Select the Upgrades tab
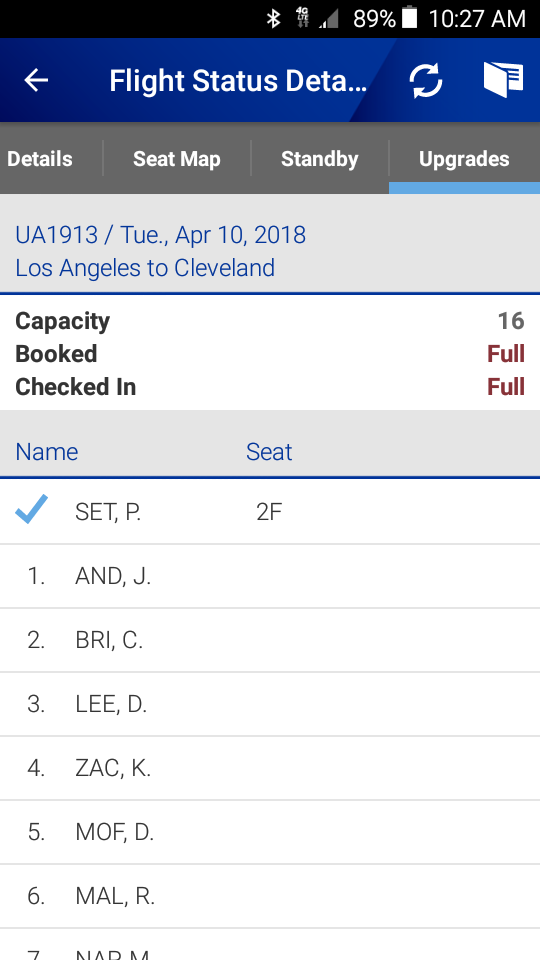Viewport: 540px width, 960px height. pyautogui.click(x=464, y=159)
